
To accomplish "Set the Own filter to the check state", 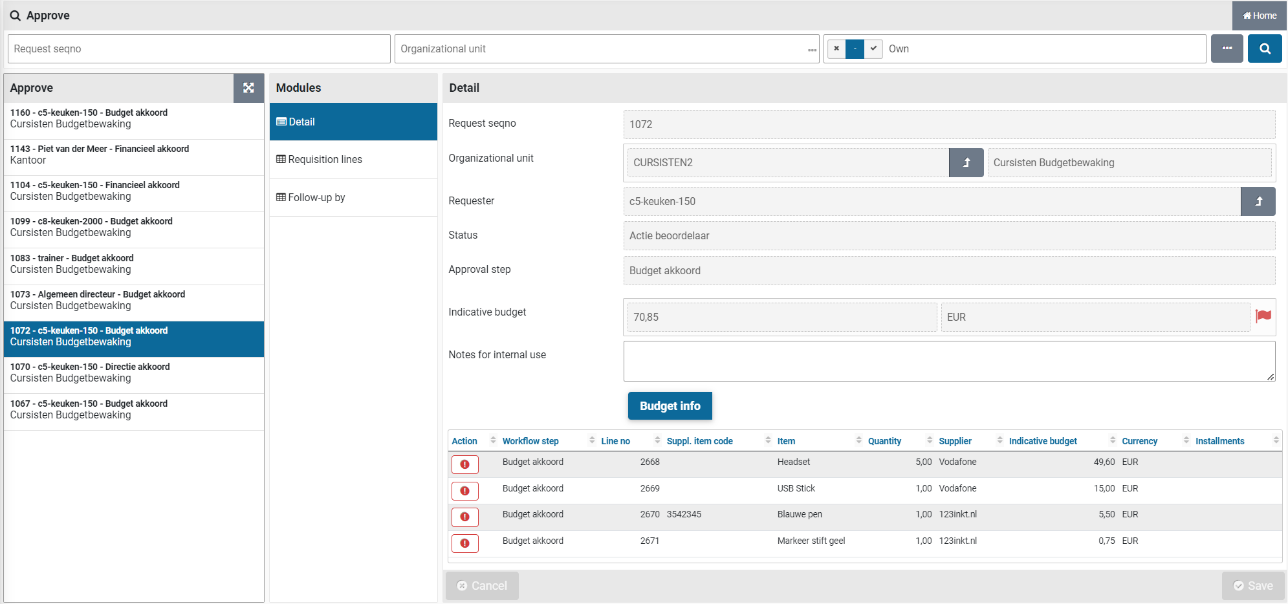I will point(873,49).
